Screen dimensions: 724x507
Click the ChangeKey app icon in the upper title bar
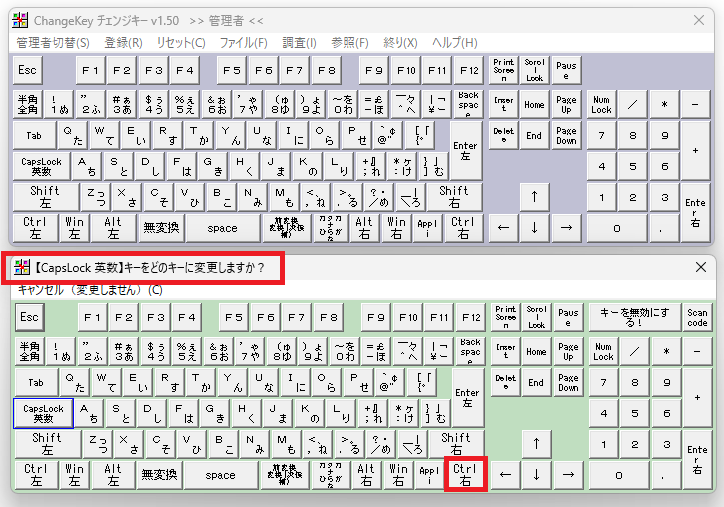tap(20, 20)
